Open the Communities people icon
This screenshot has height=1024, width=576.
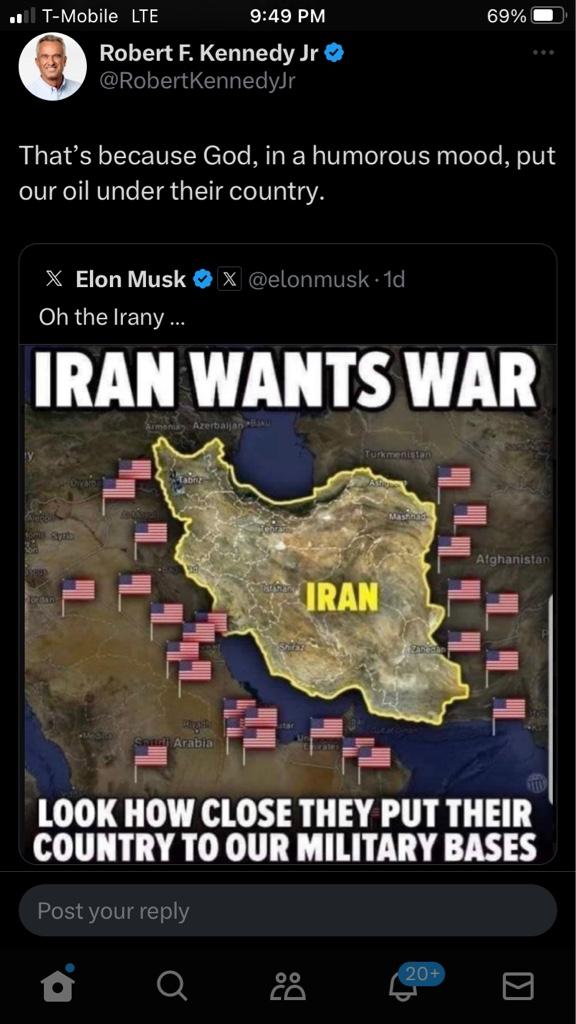288,985
